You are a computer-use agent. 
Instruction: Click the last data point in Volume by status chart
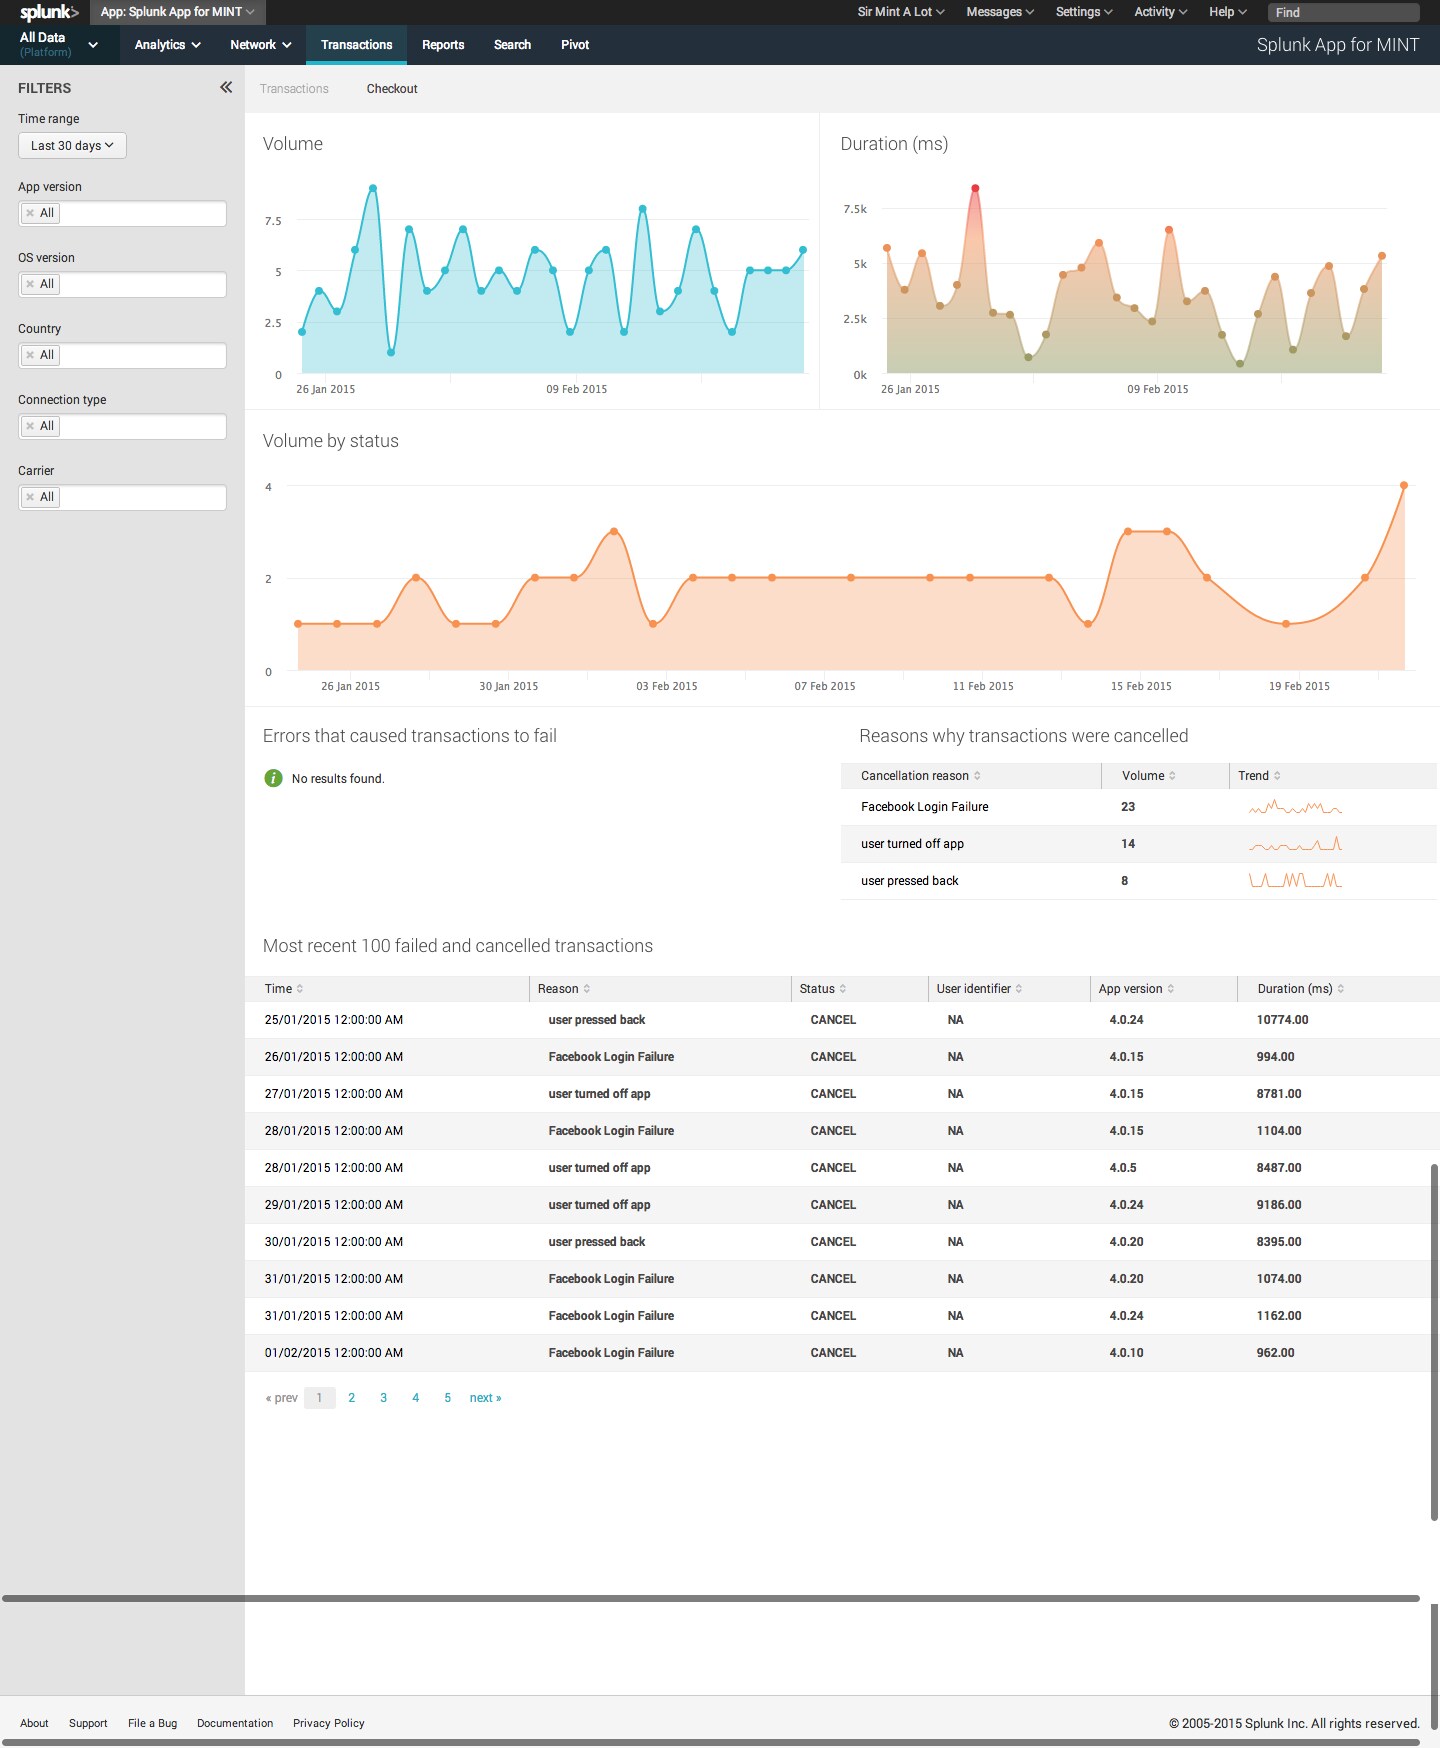(x=1404, y=485)
